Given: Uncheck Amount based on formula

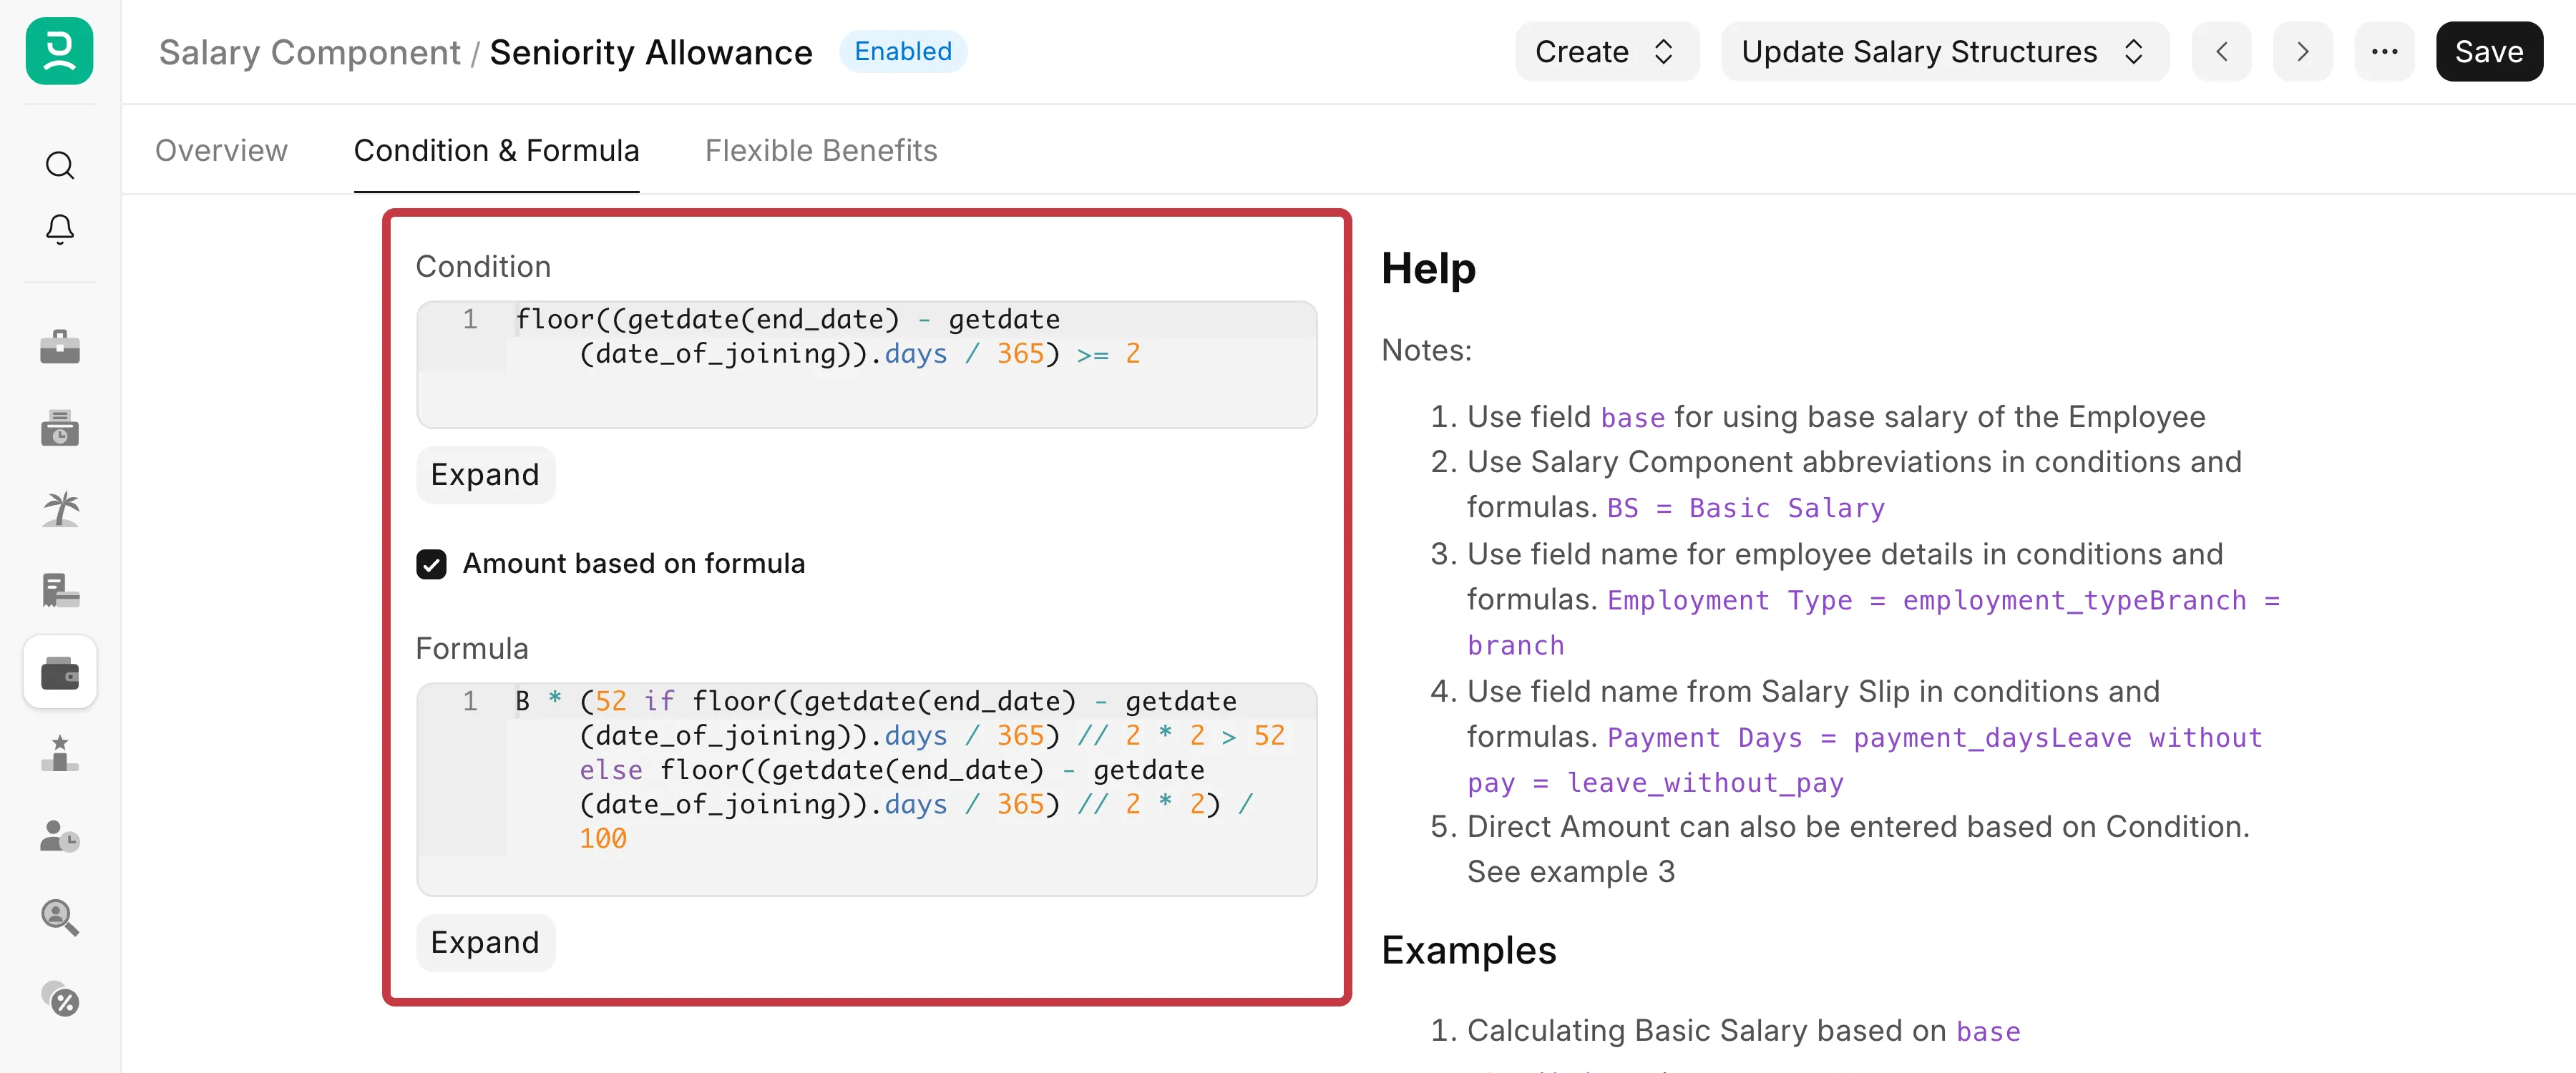Looking at the screenshot, I should [x=431, y=564].
